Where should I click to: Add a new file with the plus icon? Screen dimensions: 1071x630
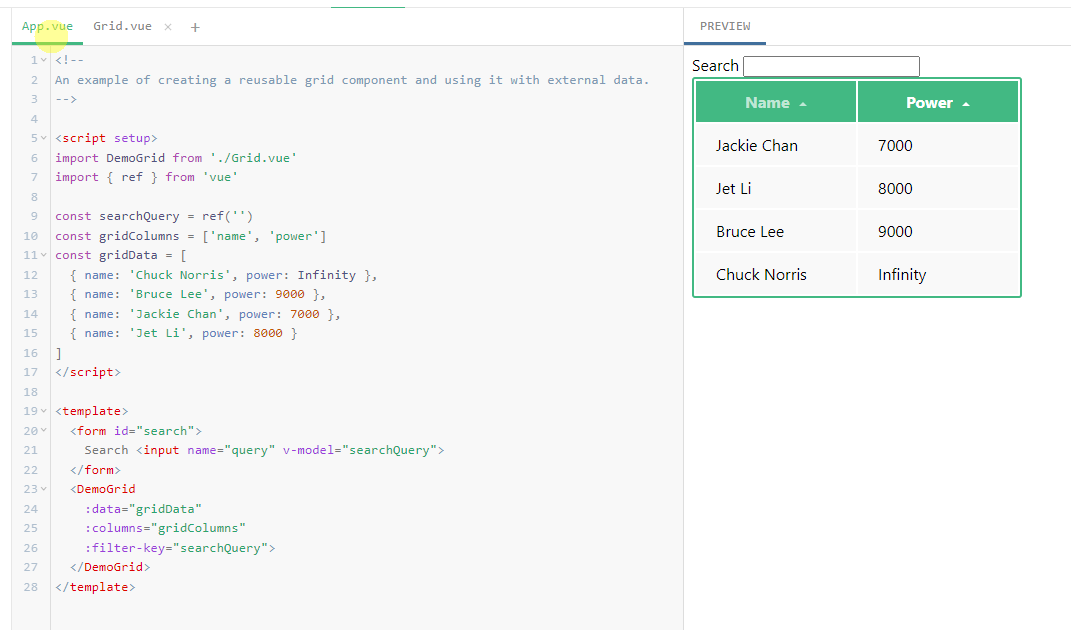click(x=195, y=27)
